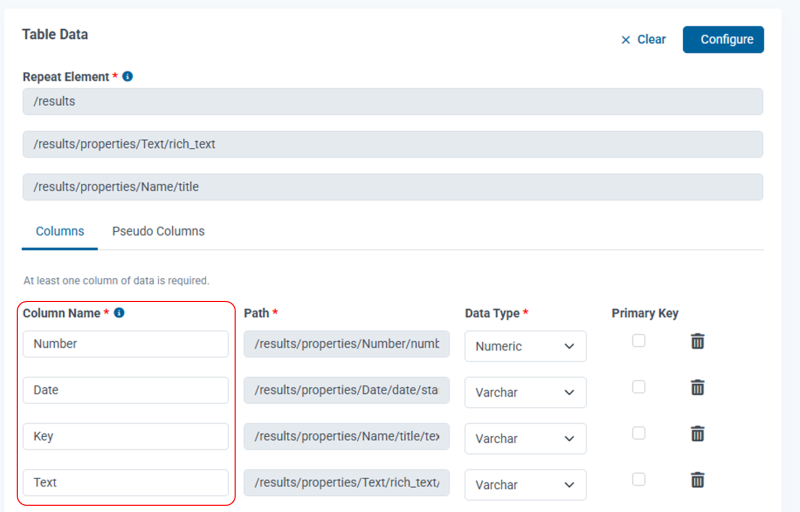Screen dimensions: 800x512
Task: Edit the Number column name field
Action: 126,344
